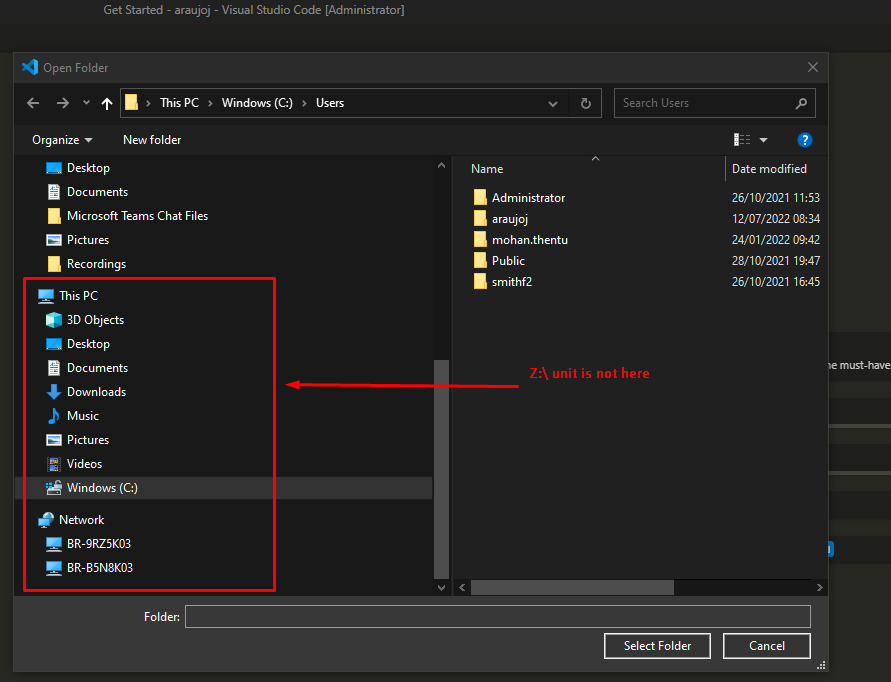Click the Back navigation arrow

(x=33, y=103)
